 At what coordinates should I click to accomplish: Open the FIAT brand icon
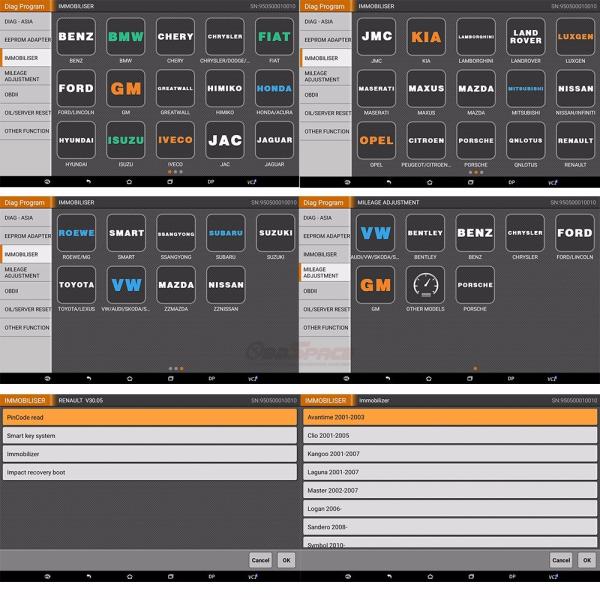[x=274, y=37]
